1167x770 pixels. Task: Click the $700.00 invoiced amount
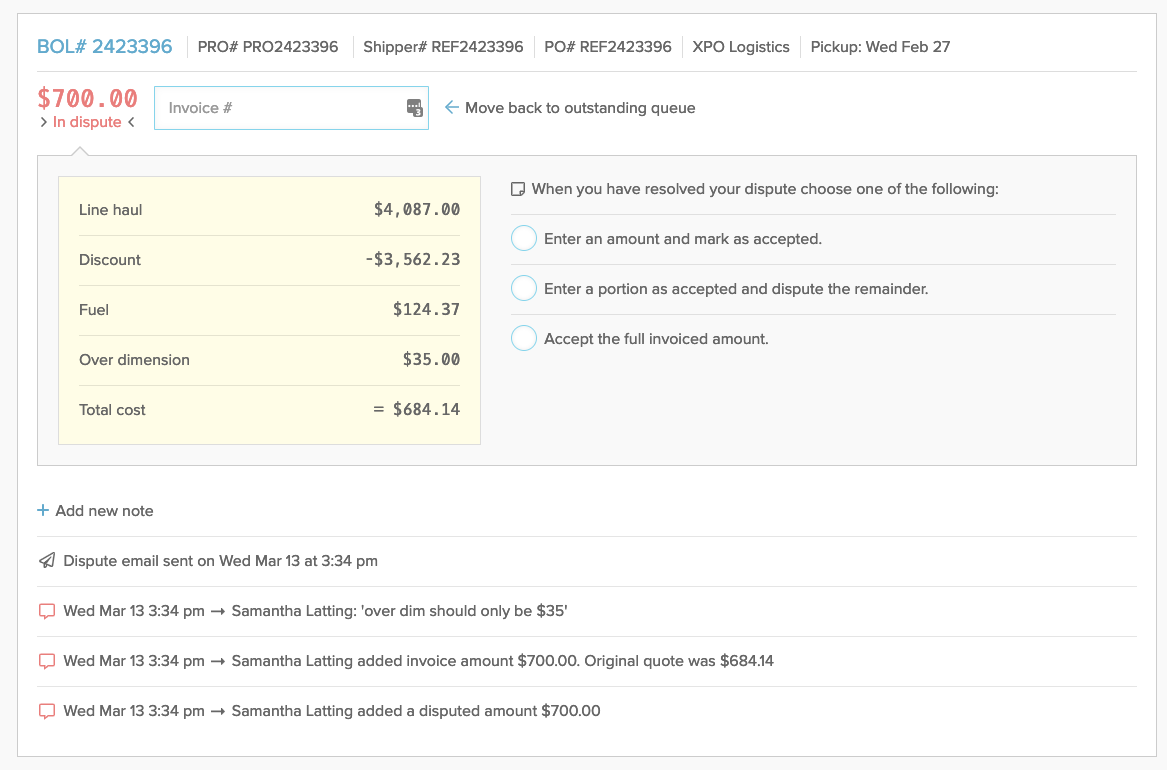87,98
